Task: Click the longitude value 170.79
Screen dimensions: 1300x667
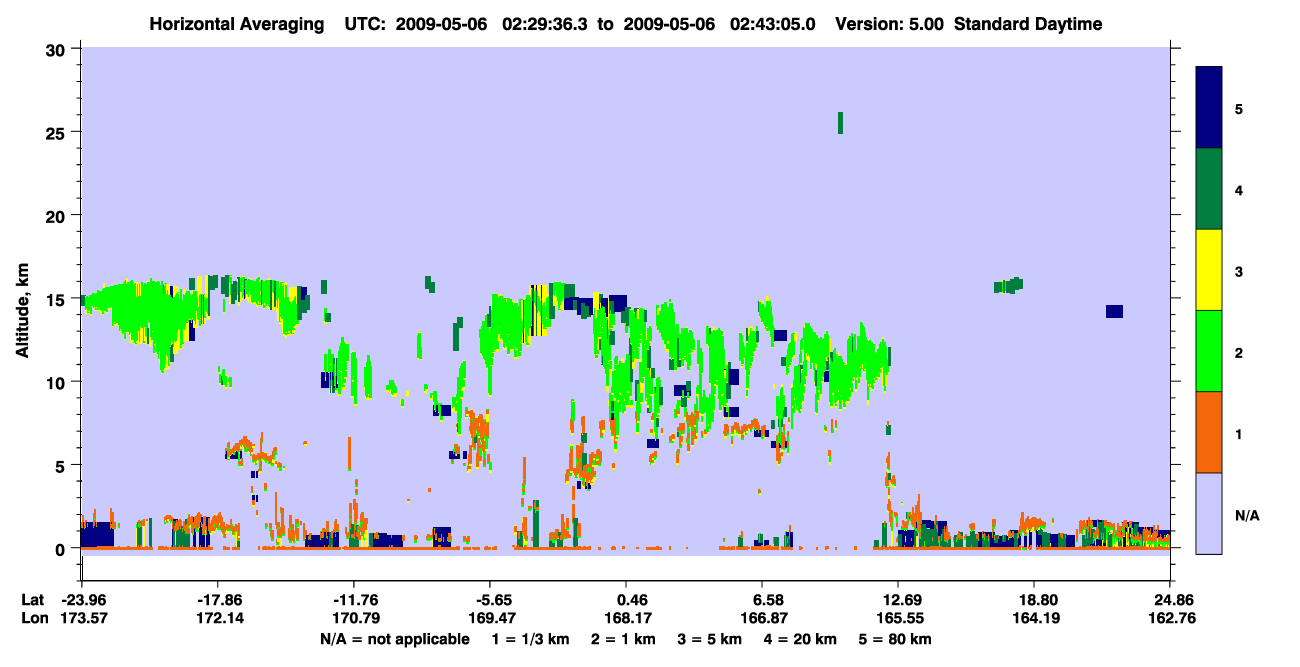Action: pos(354,618)
